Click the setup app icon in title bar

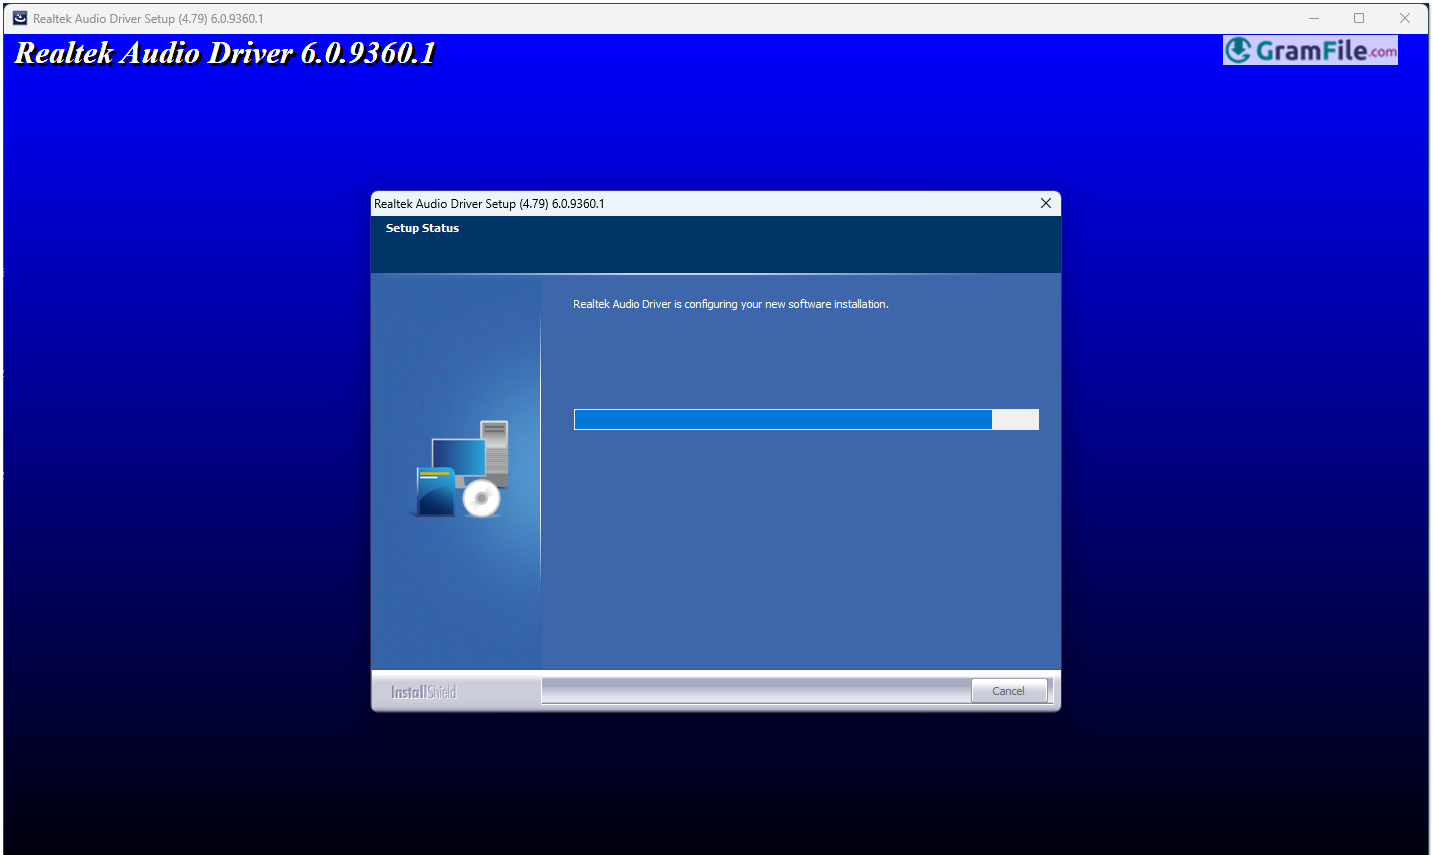[x=20, y=18]
